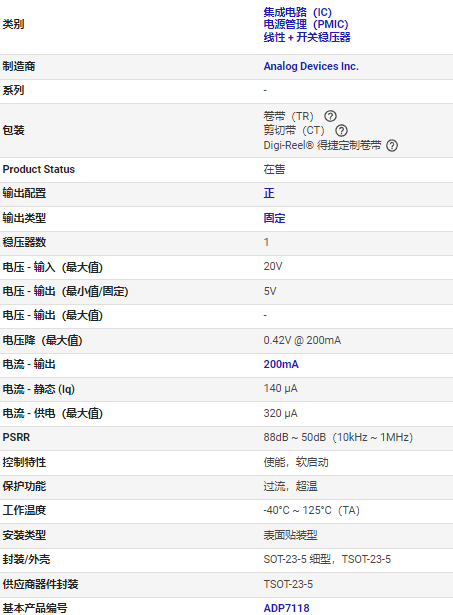Image resolution: width=453 pixels, height=615 pixels.
Task: Click the 140 µA quiescent current value
Action: (280, 389)
